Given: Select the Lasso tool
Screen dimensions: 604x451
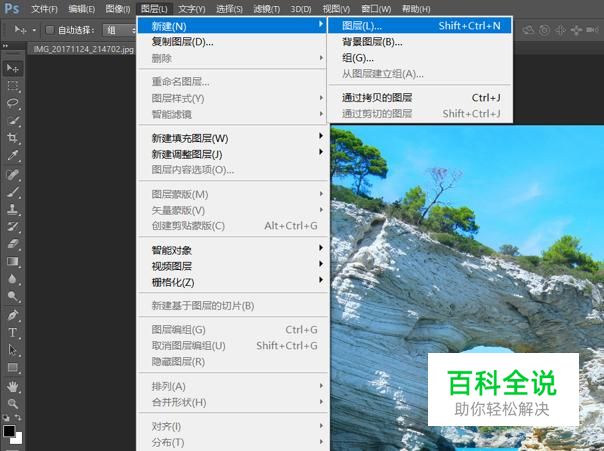Looking at the screenshot, I should [13, 103].
